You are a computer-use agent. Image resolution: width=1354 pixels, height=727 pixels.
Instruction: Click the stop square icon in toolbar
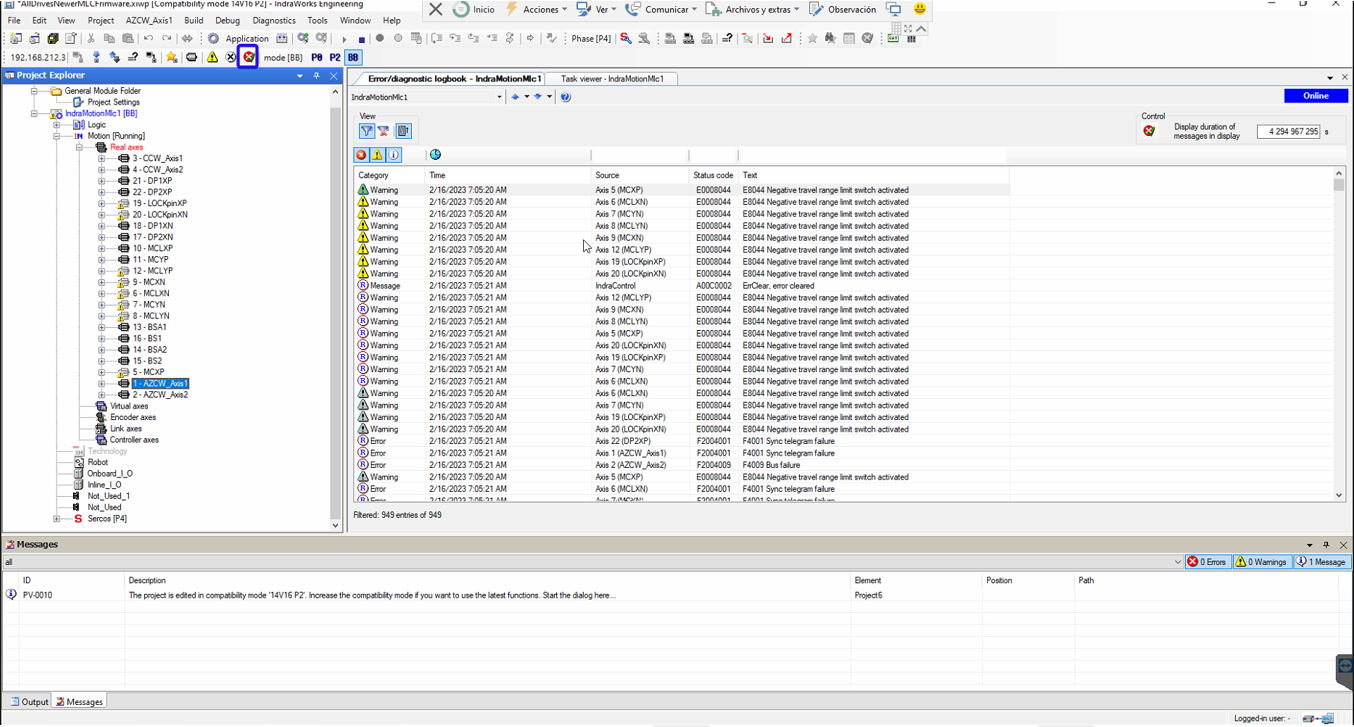[x=362, y=39]
